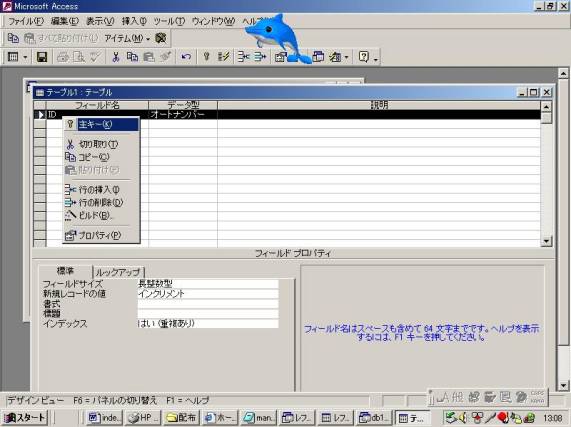Maximize the テーブル1 table window
Viewport: 571px width, 427px height.
point(533,92)
